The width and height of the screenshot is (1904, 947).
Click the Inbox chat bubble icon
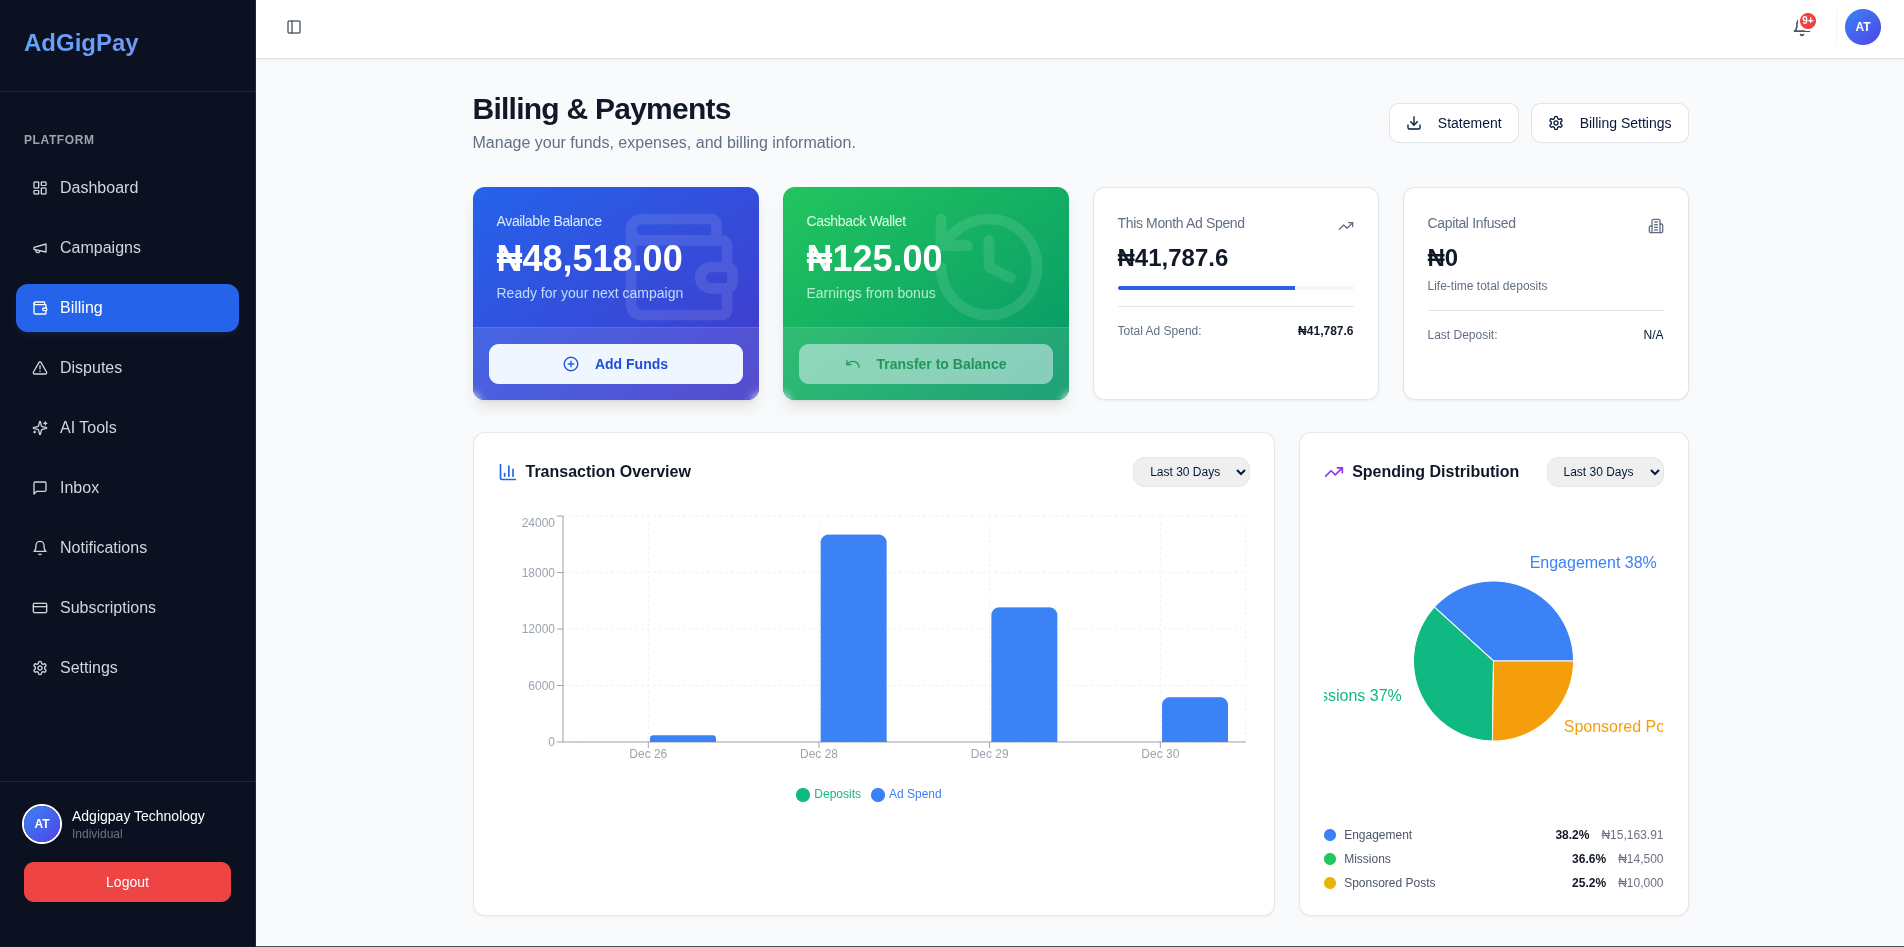click(40, 488)
